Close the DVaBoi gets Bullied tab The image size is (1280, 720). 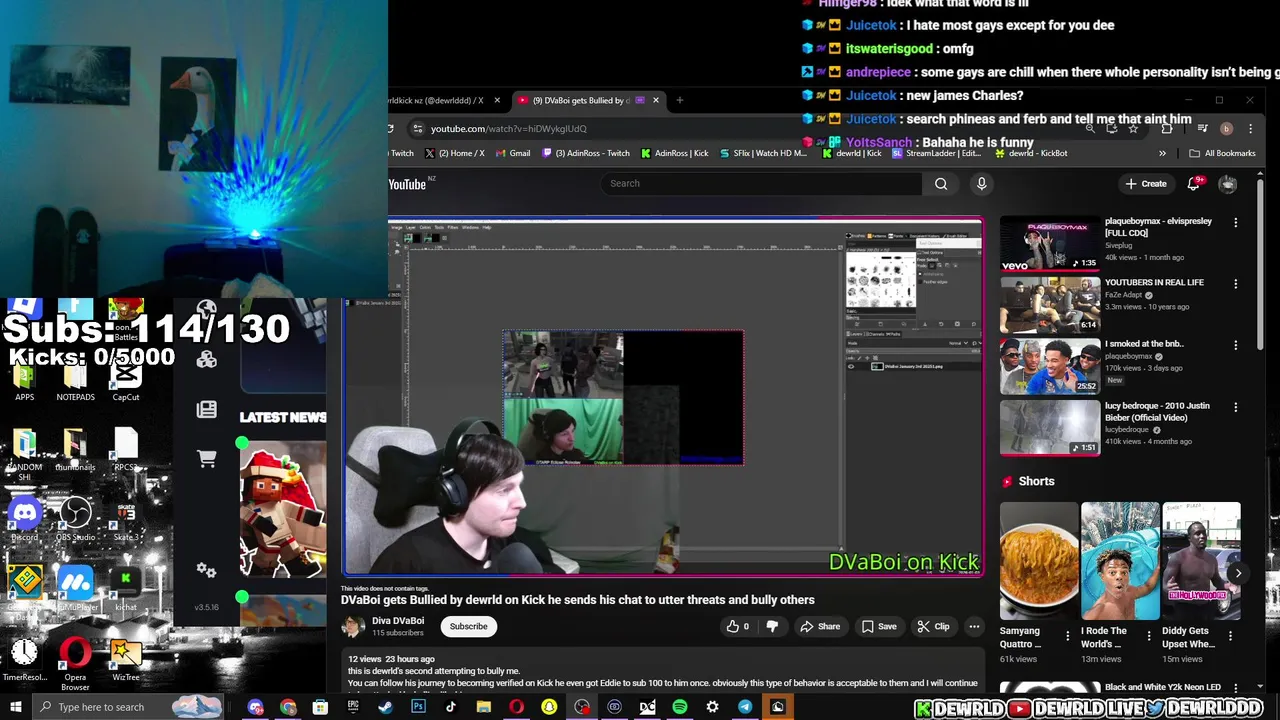pyautogui.click(x=656, y=100)
